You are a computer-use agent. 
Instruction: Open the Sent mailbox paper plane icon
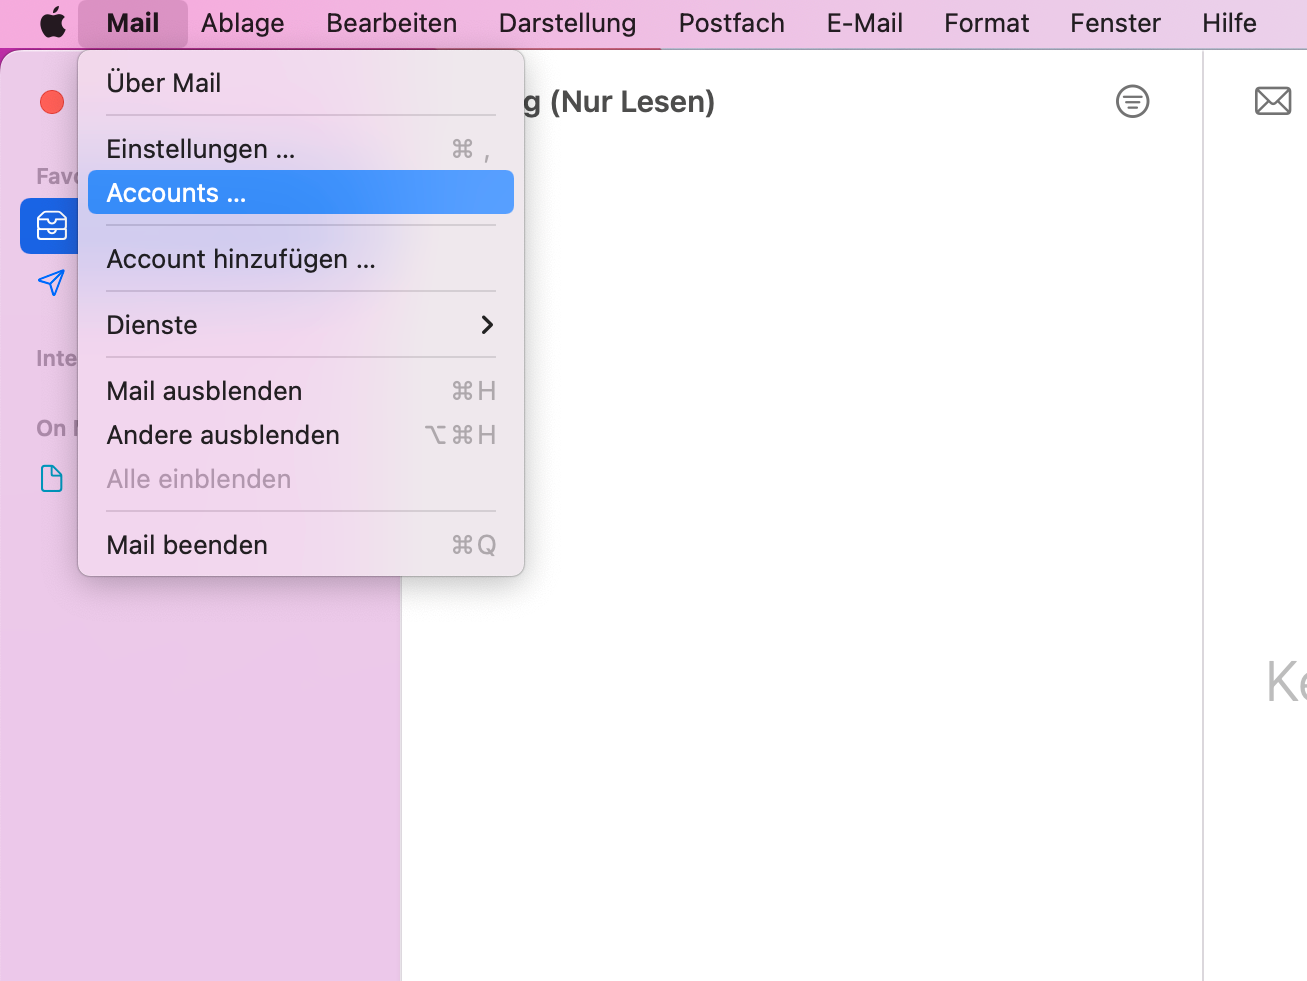tap(52, 283)
